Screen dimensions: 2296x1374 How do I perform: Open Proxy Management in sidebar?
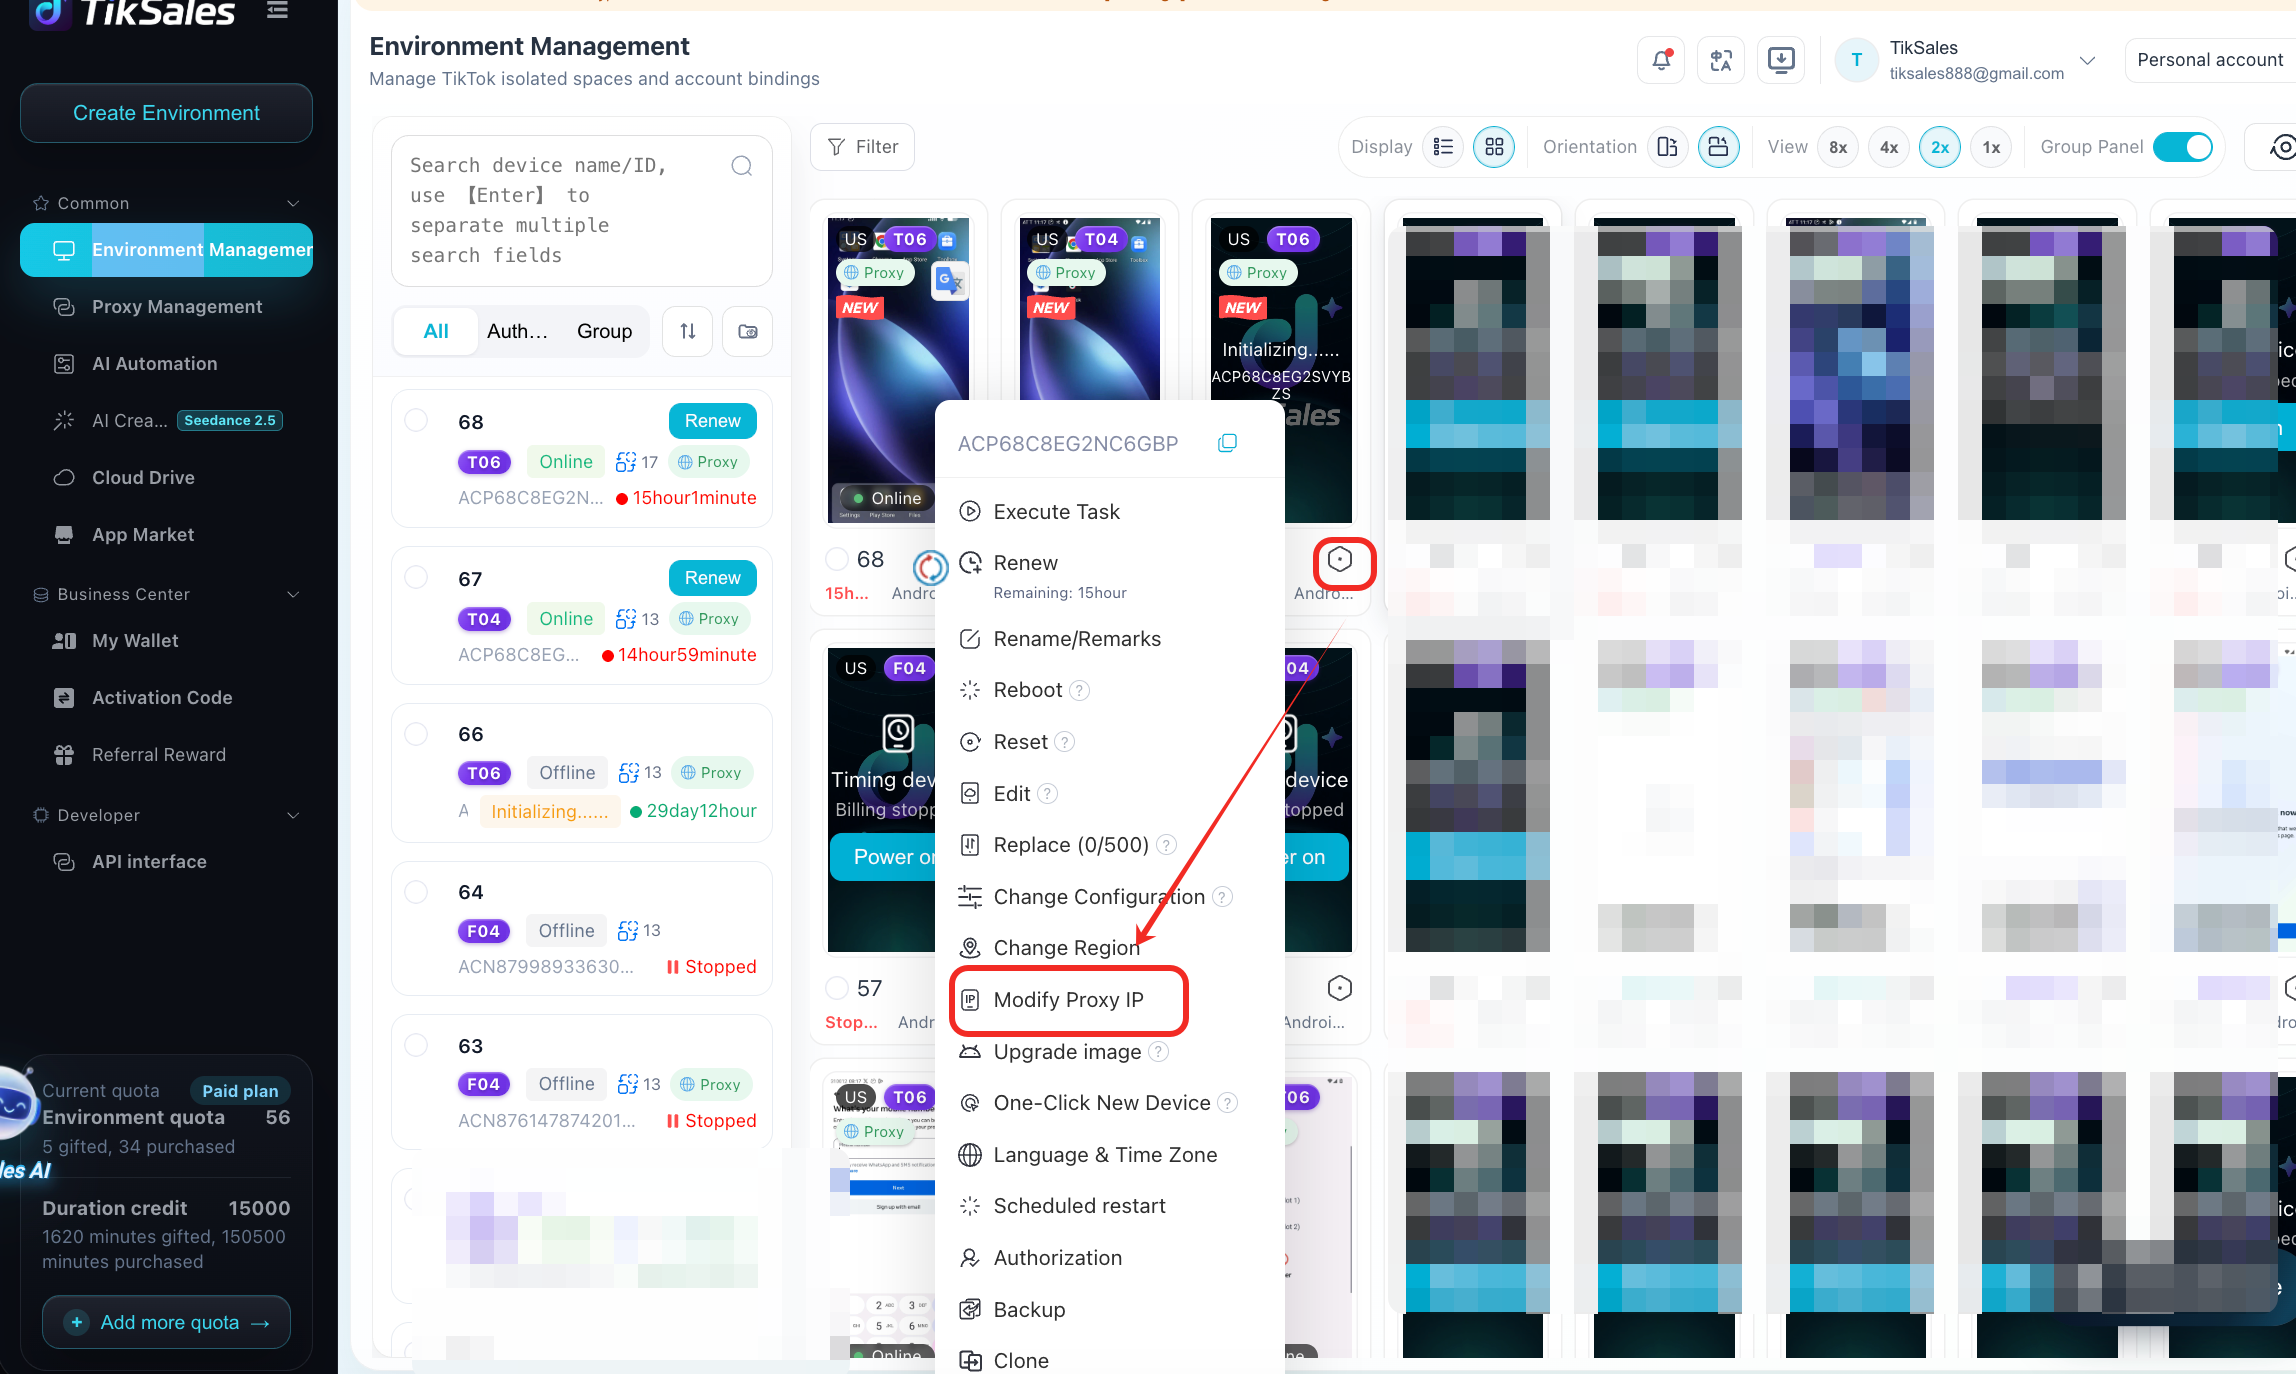tap(166, 307)
